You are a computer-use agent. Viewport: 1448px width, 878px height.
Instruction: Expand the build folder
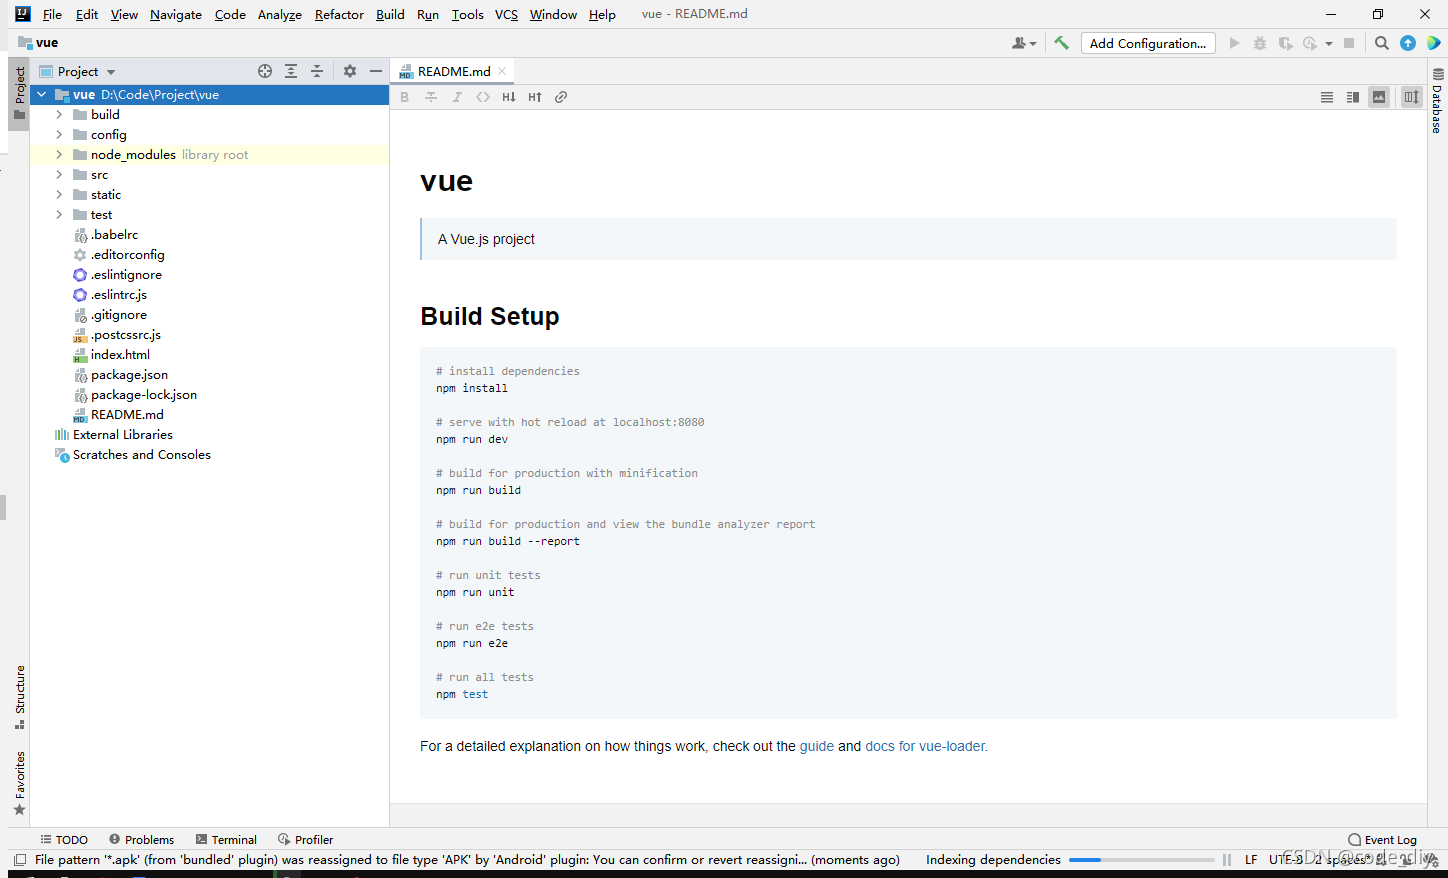[59, 115]
